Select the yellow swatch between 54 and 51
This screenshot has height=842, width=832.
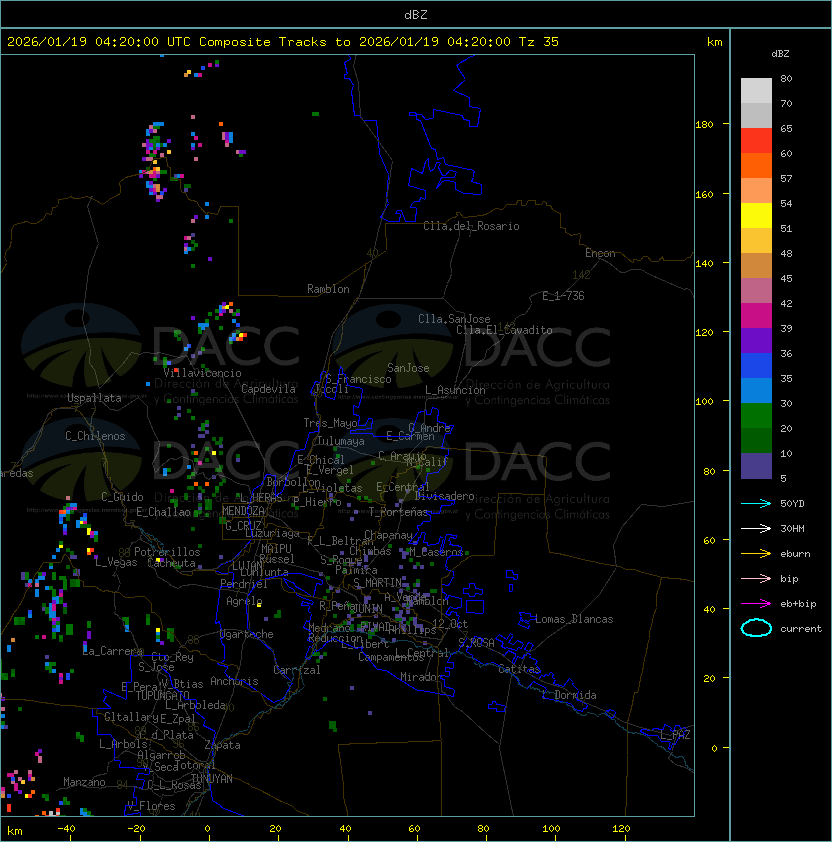(x=756, y=216)
